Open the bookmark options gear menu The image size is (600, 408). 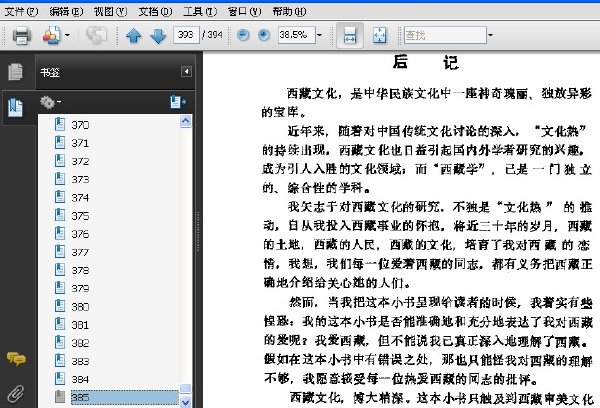click(50, 102)
